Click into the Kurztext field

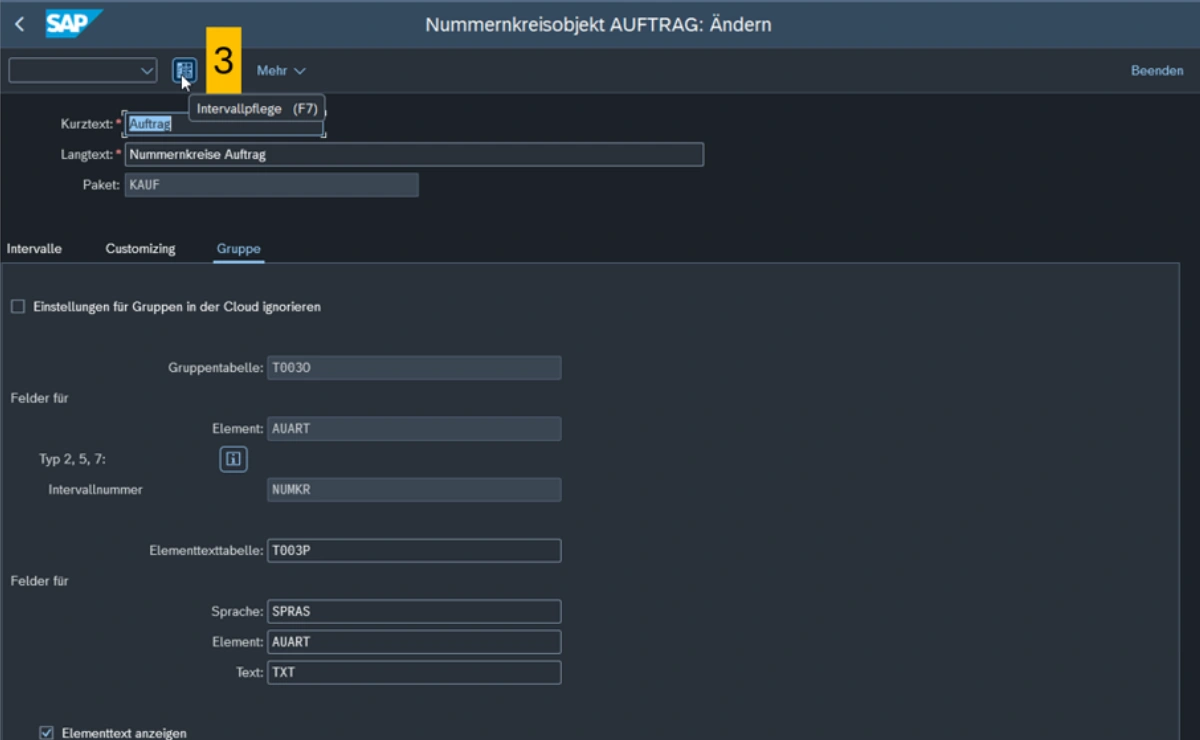[x=224, y=124]
